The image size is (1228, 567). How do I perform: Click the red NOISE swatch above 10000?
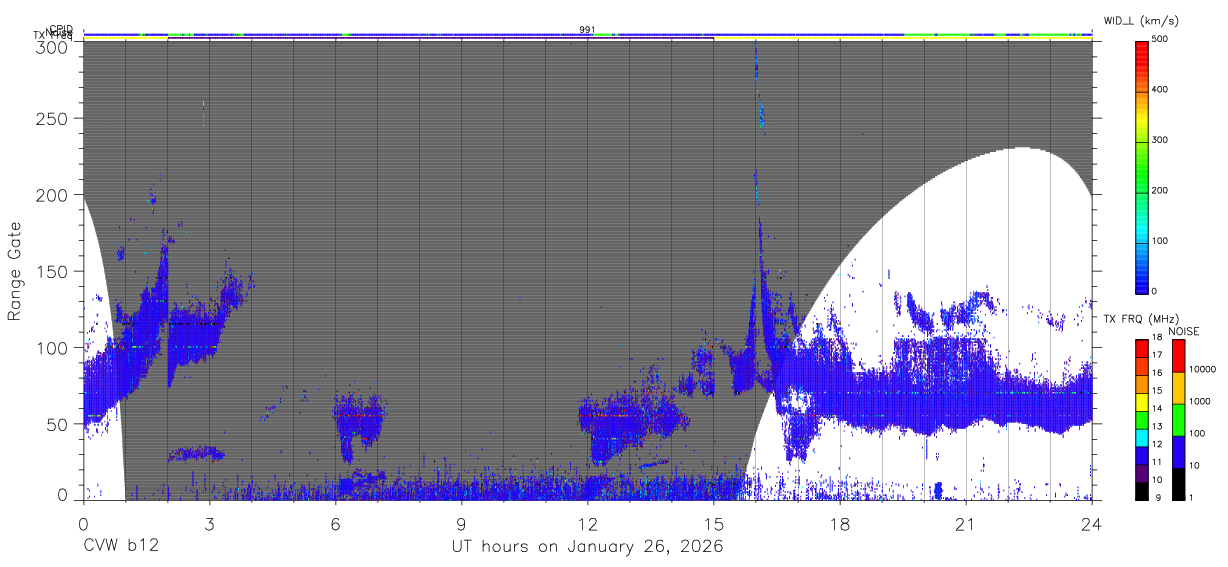click(1178, 356)
